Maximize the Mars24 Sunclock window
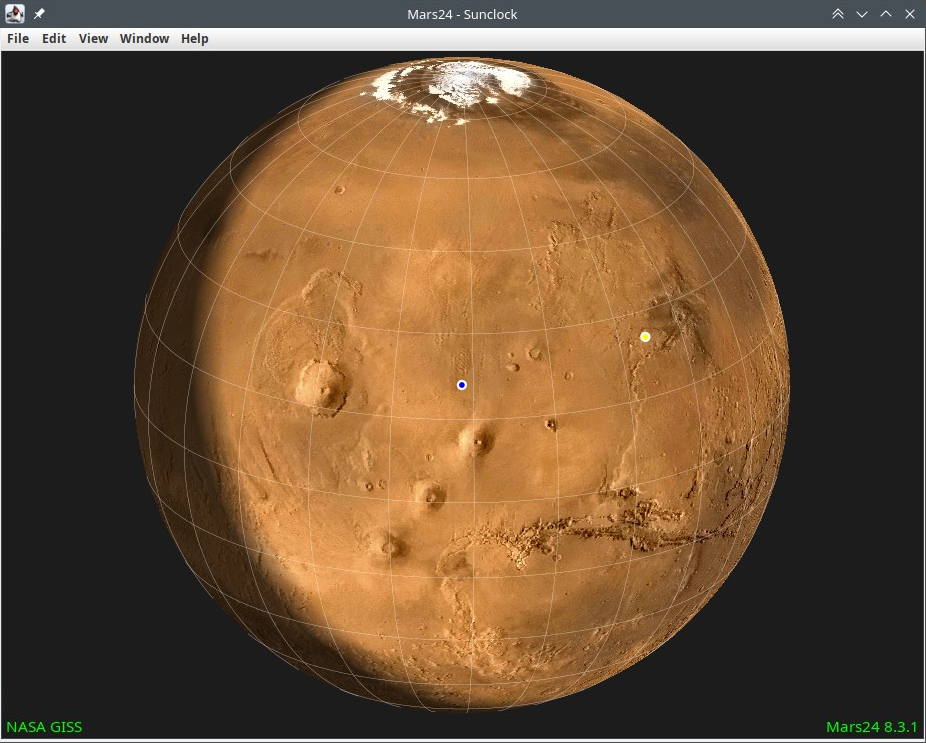 coord(886,14)
